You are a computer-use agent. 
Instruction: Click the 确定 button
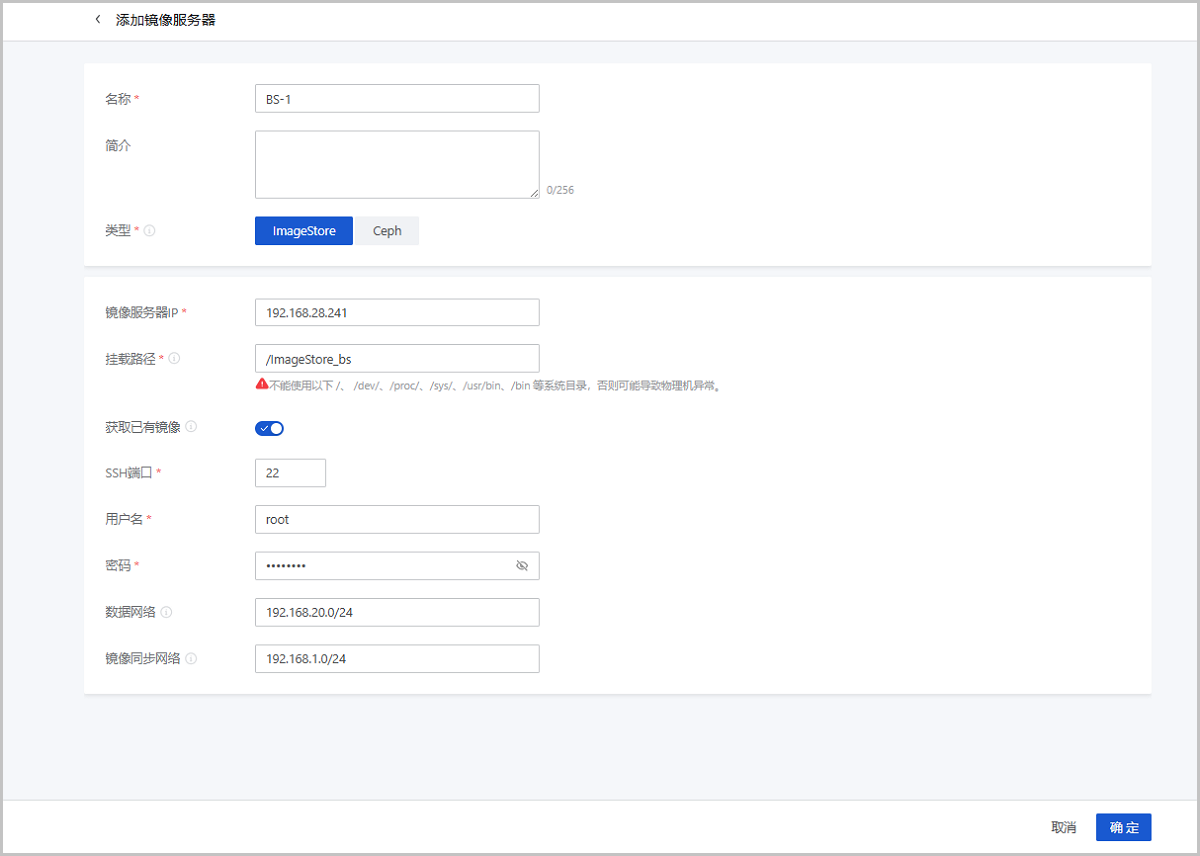[x=1123, y=827]
